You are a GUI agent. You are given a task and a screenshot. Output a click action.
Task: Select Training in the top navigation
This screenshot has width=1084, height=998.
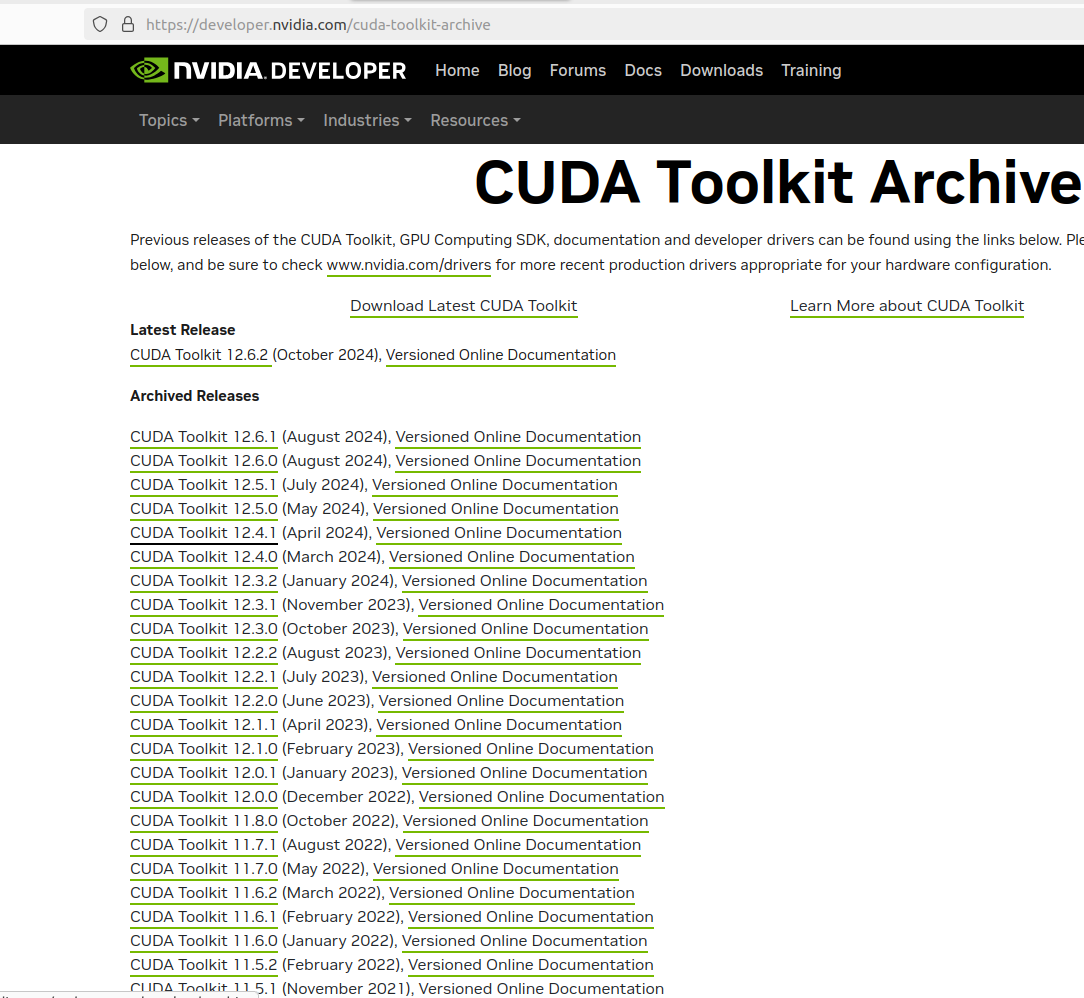811,70
